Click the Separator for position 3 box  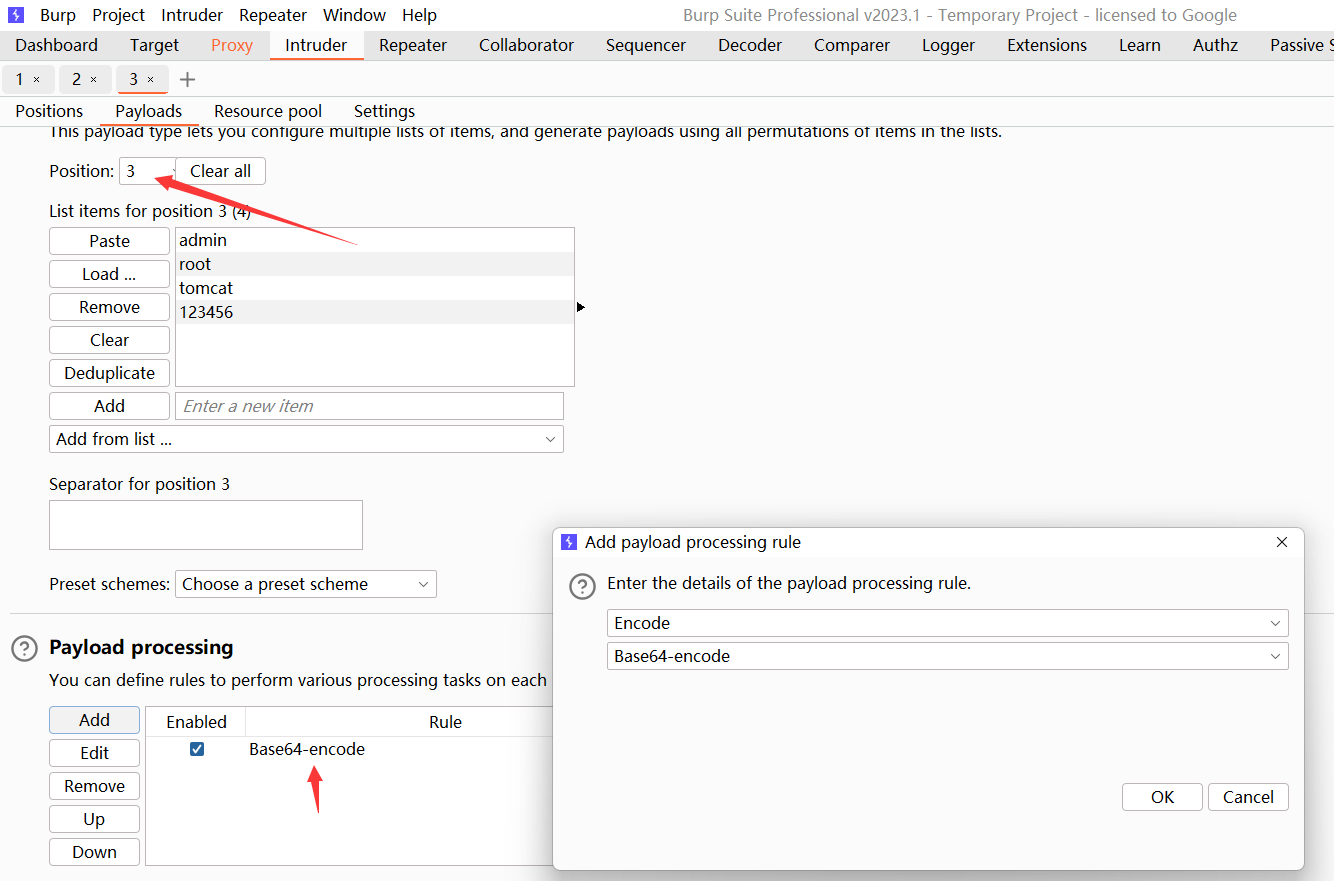[x=206, y=525]
